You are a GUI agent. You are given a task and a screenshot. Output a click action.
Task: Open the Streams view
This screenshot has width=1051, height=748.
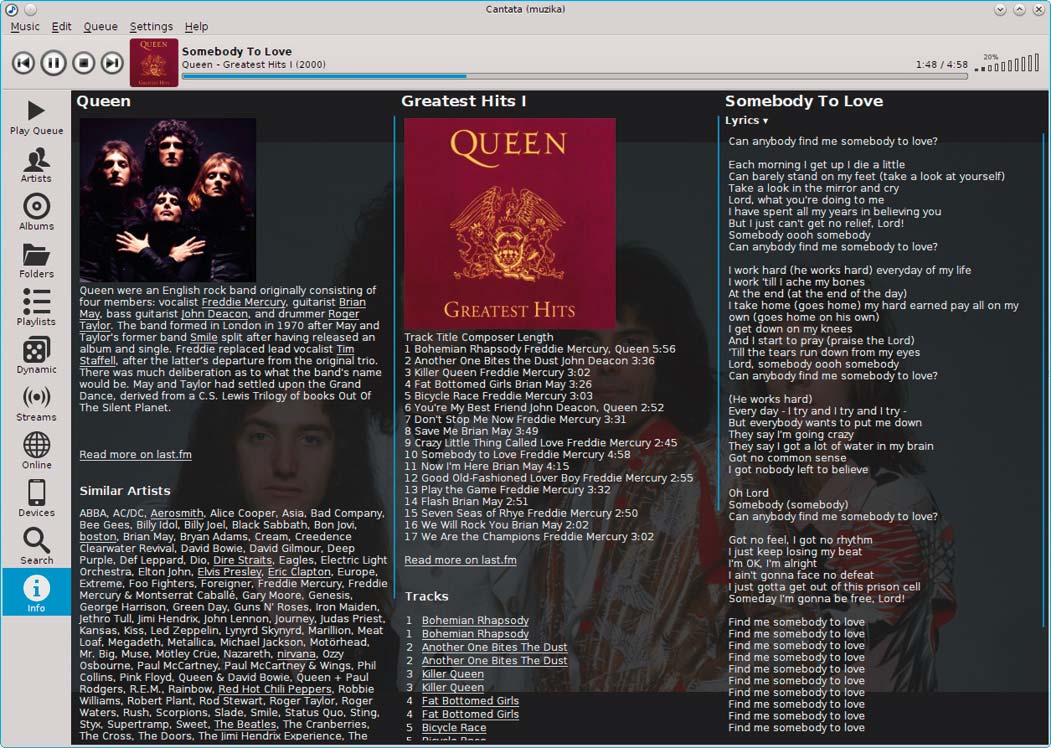point(36,403)
